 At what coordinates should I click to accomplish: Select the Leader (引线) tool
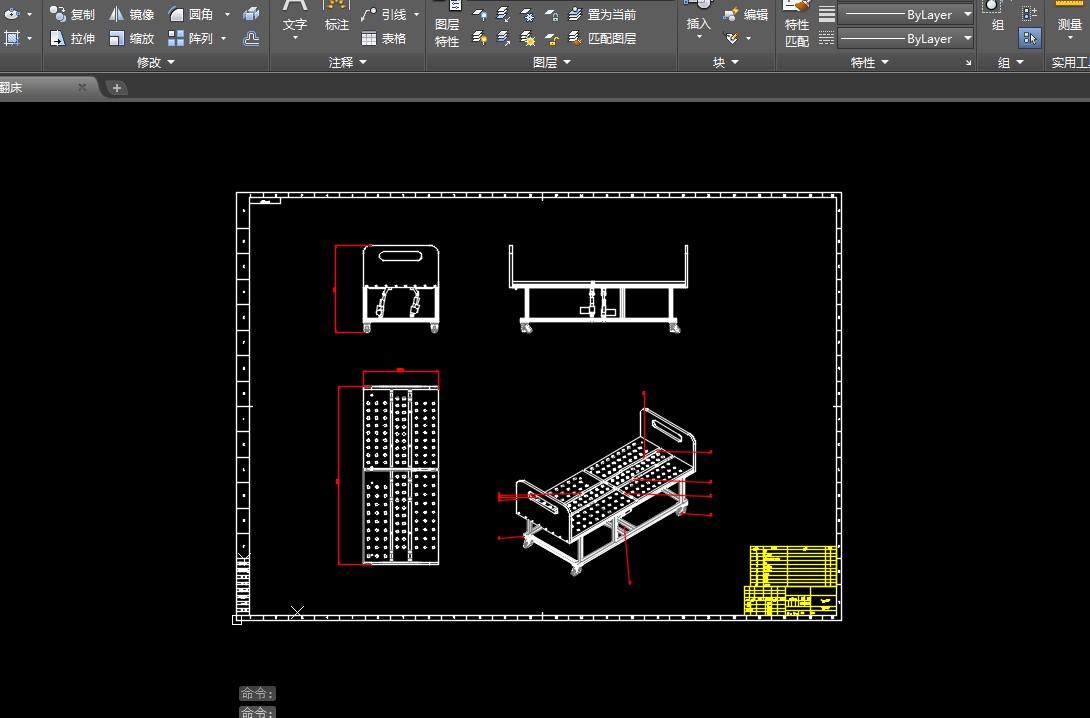point(384,14)
